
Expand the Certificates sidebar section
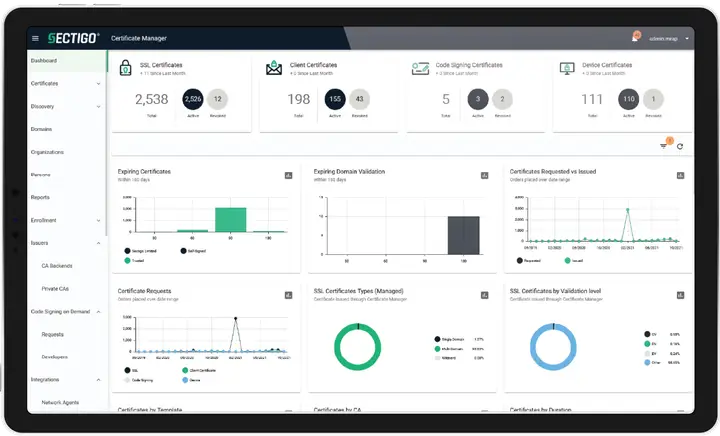click(x=98, y=83)
